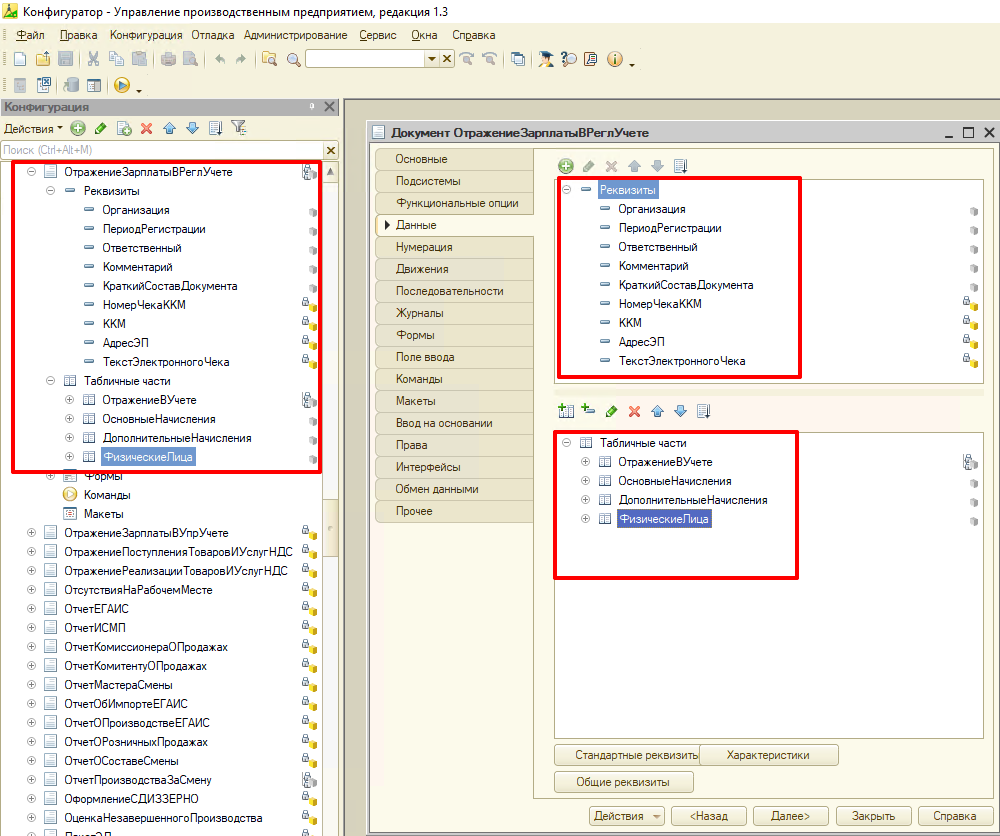Collapse Реквизиты node in the Конфигурация tree
This screenshot has height=836, width=1000.
coord(51,191)
